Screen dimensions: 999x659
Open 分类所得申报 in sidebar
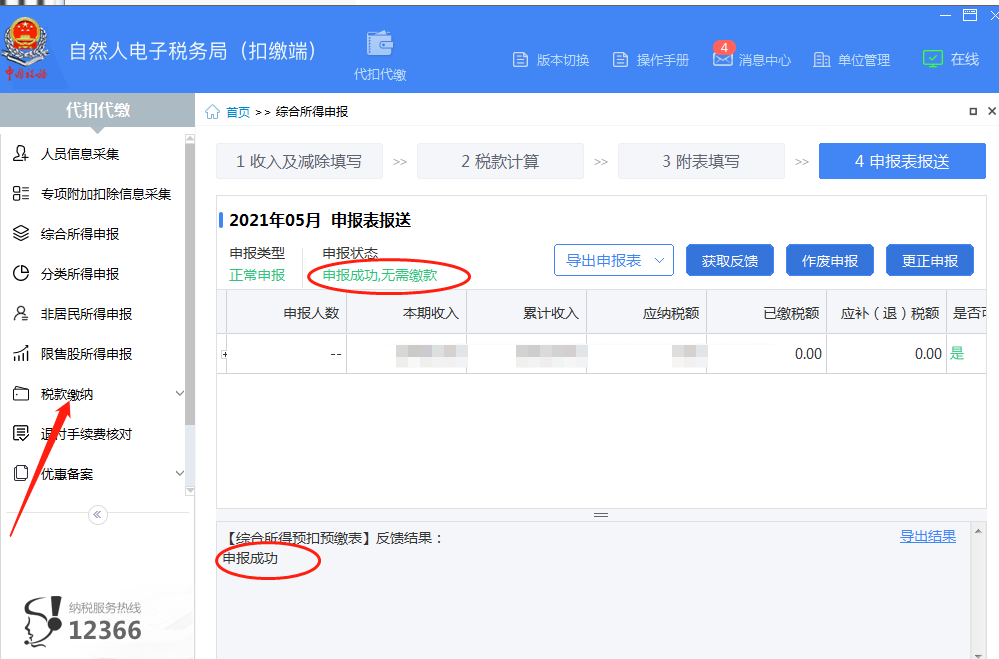tap(80, 274)
